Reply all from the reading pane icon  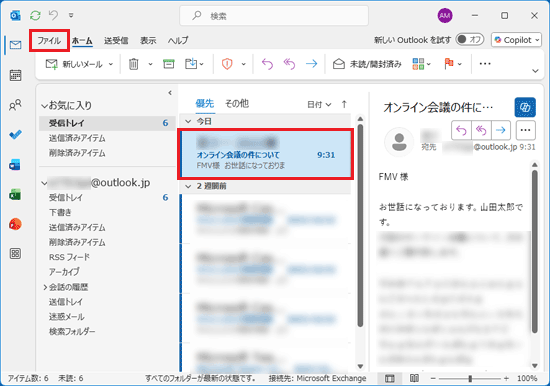pos(481,131)
